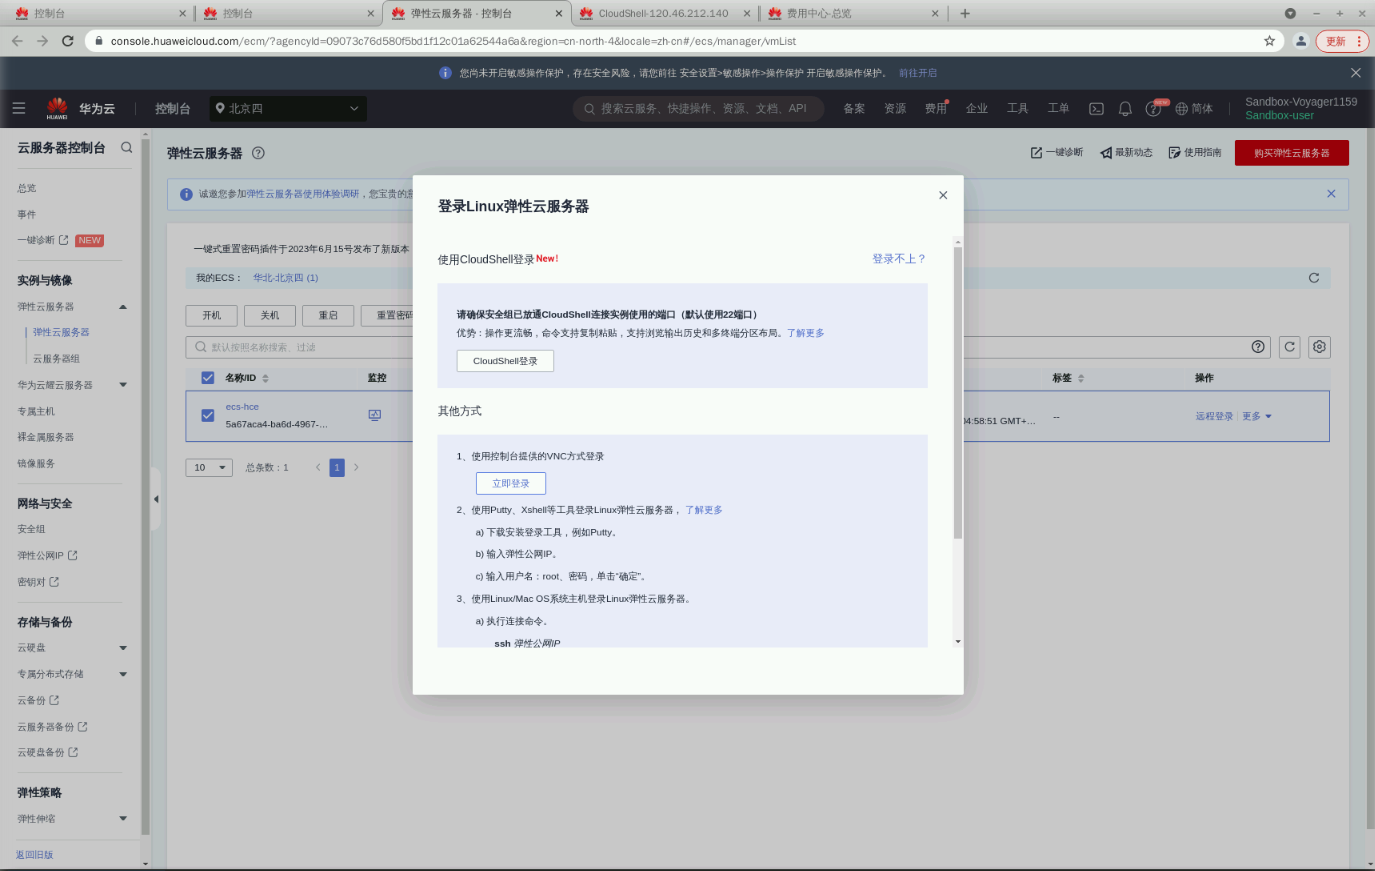
Task: Open table settings gear icon
Action: pyautogui.click(x=1320, y=347)
